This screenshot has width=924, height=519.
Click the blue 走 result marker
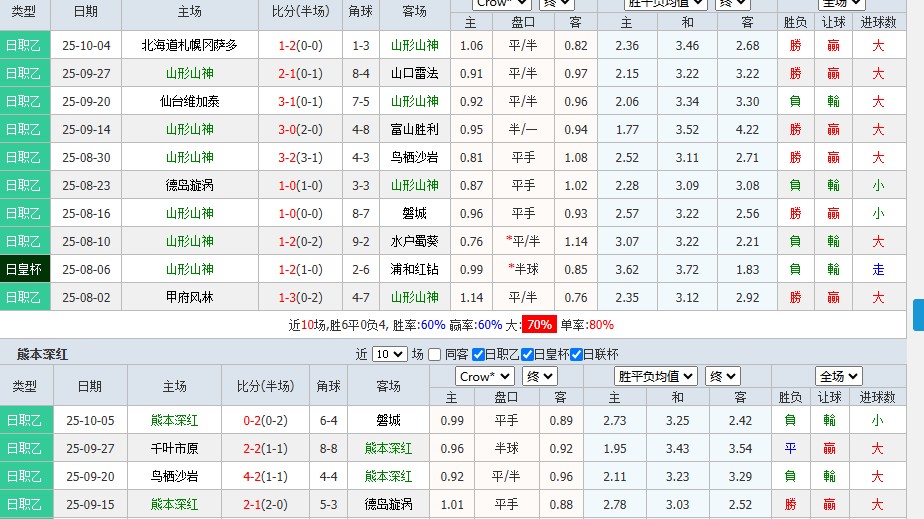(x=877, y=269)
